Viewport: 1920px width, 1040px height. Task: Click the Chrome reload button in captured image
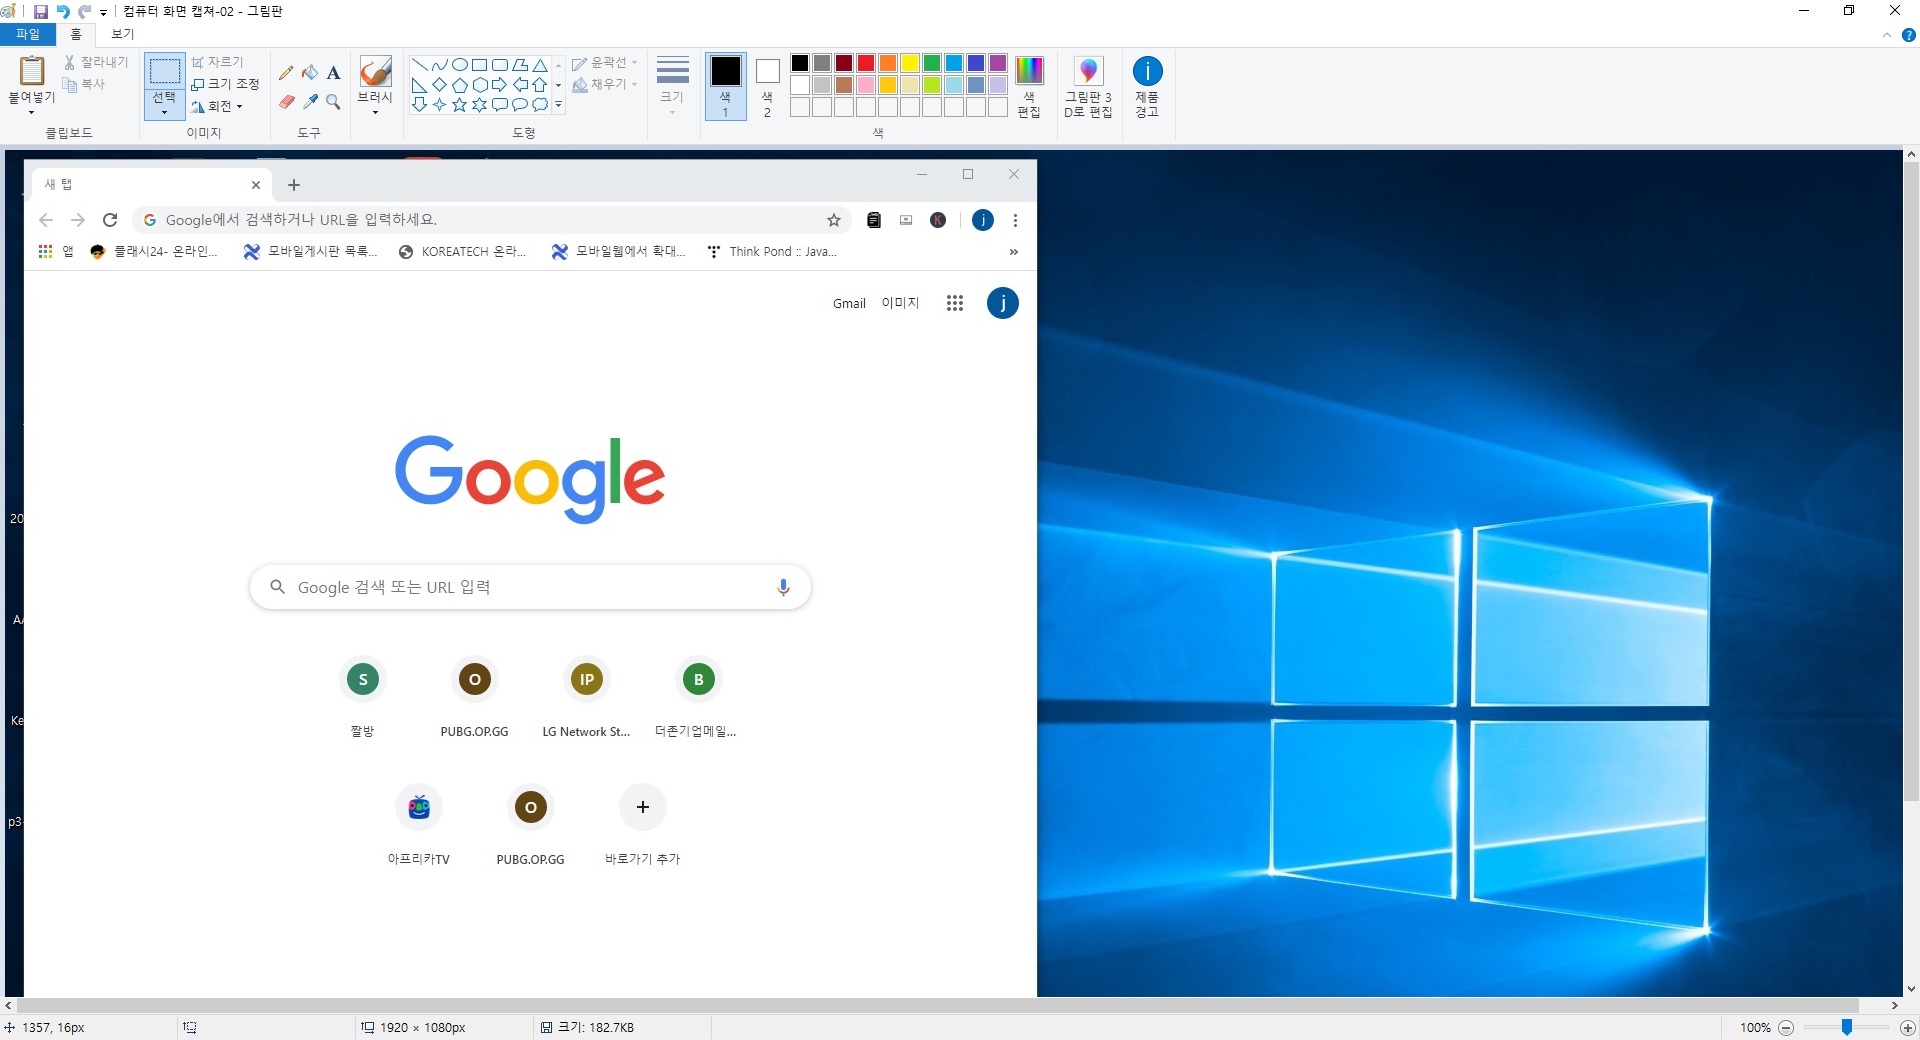coord(110,220)
